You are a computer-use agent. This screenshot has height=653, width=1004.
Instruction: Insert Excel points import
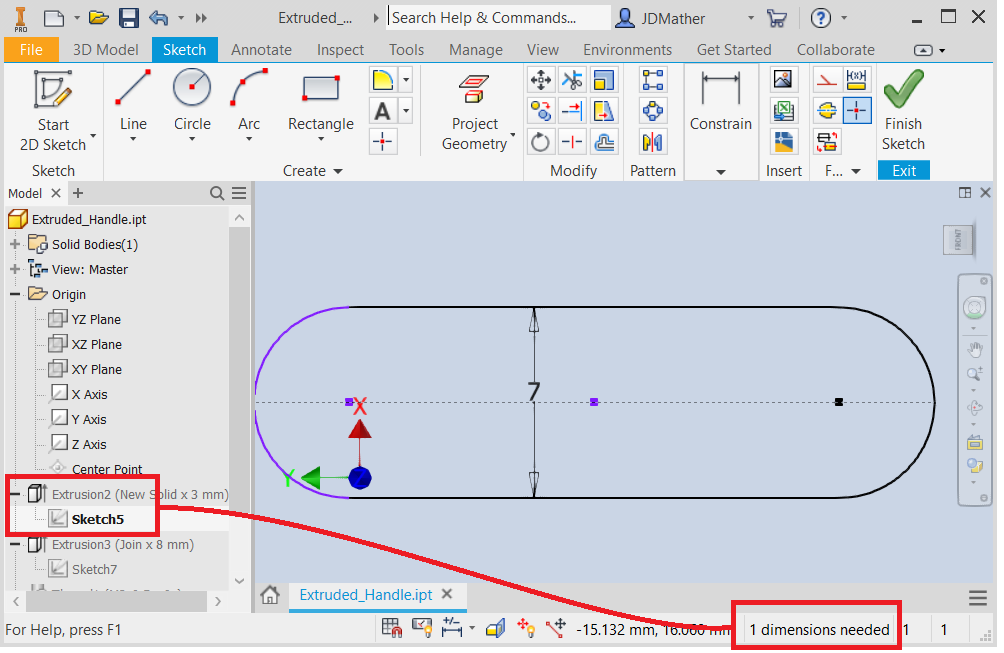(x=783, y=111)
